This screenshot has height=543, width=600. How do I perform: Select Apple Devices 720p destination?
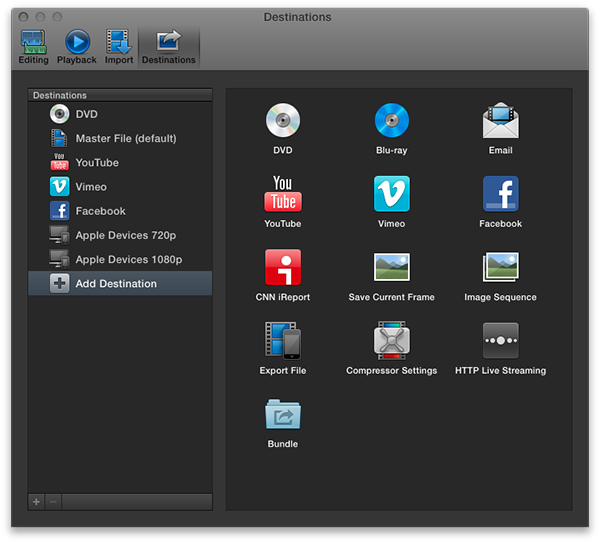[120, 235]
